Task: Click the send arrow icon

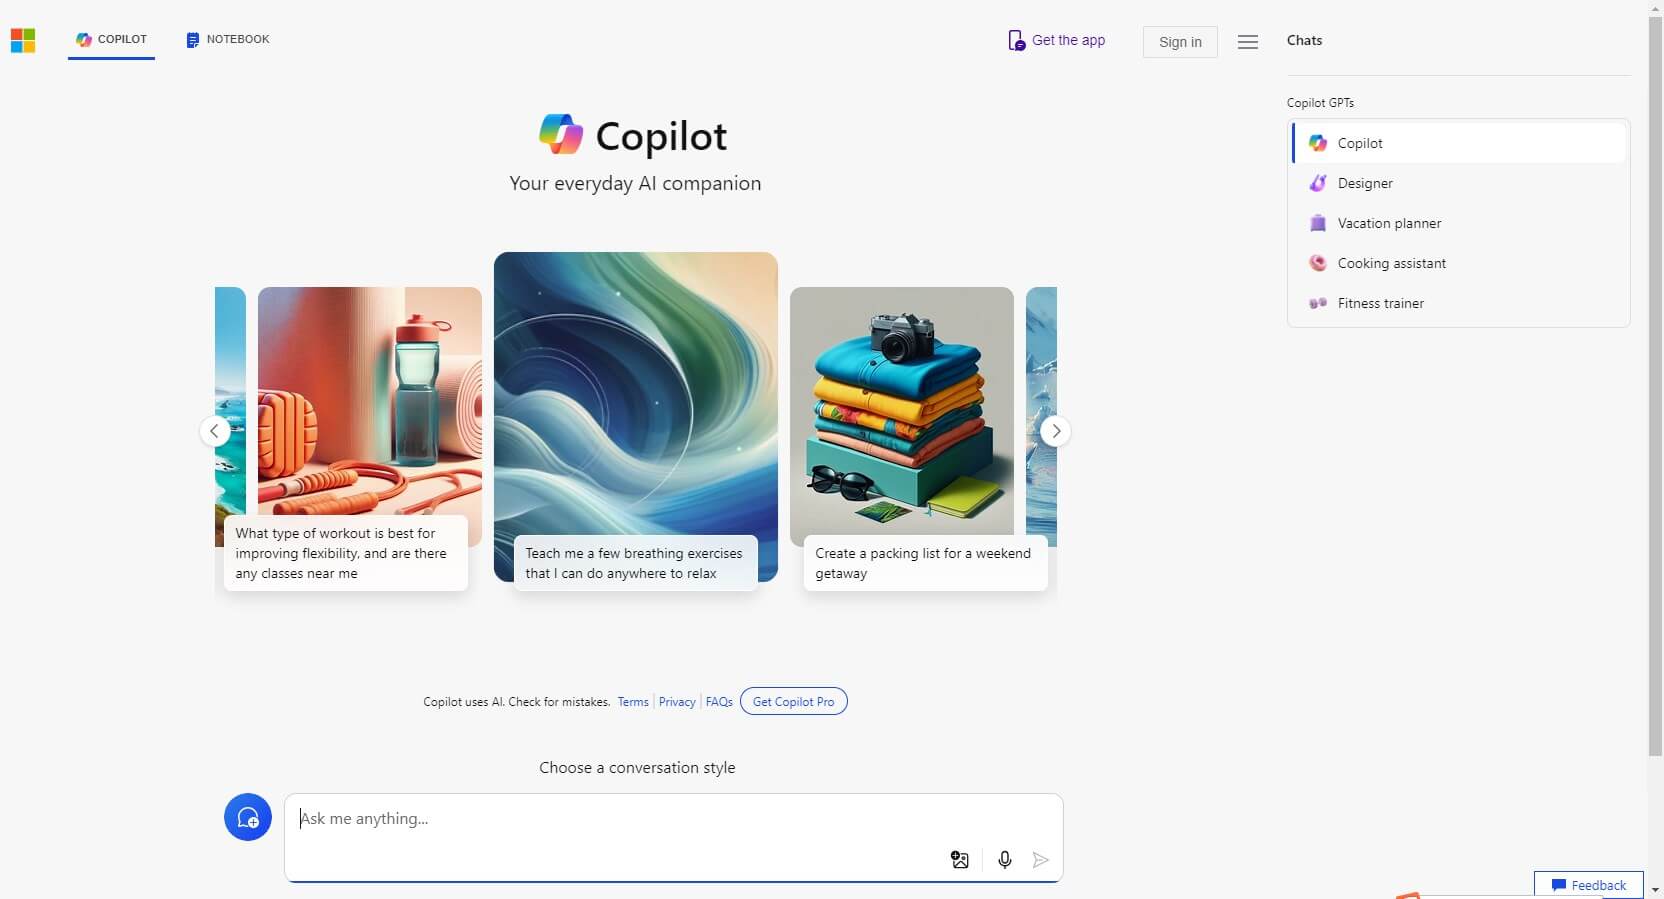Action: point(1041,860)
